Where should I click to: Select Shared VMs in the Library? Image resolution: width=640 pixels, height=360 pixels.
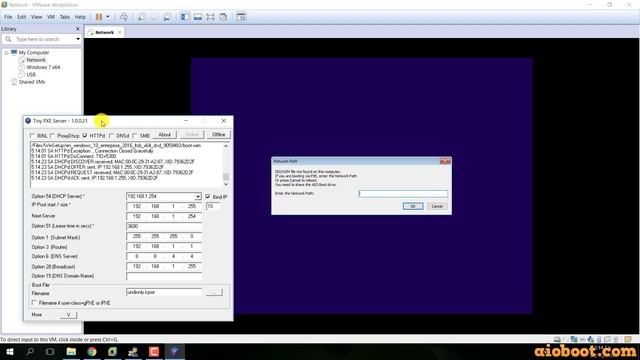pos(32,82)
